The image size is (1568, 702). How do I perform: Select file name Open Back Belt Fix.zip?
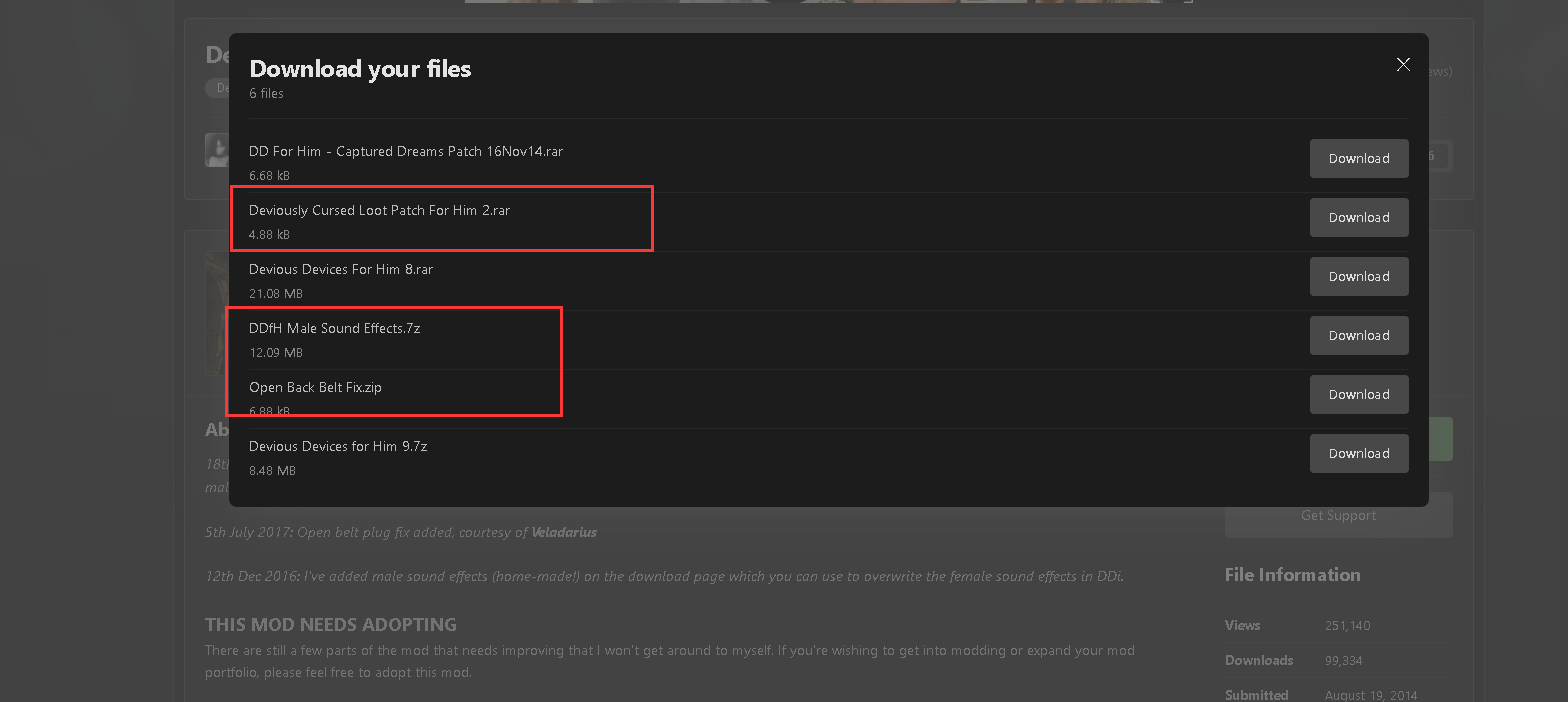315,387
